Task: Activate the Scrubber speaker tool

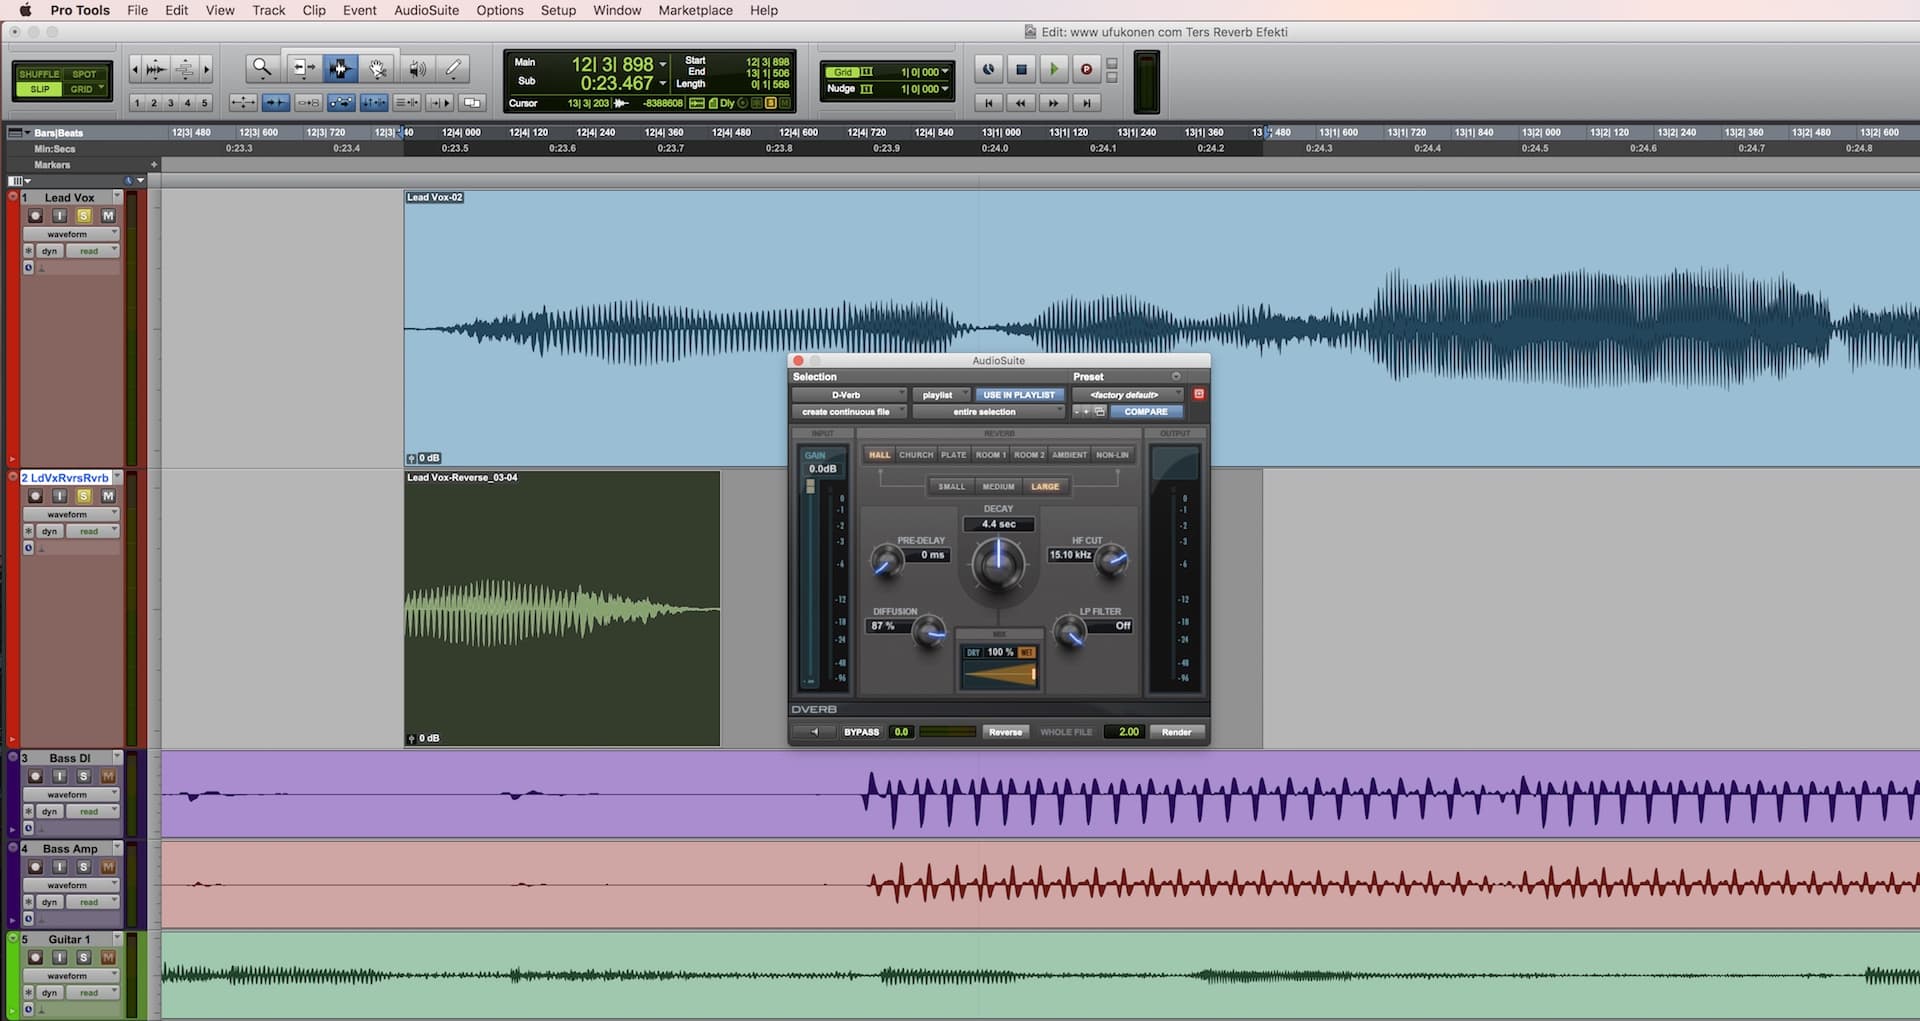Action: [x=417, y=68]
